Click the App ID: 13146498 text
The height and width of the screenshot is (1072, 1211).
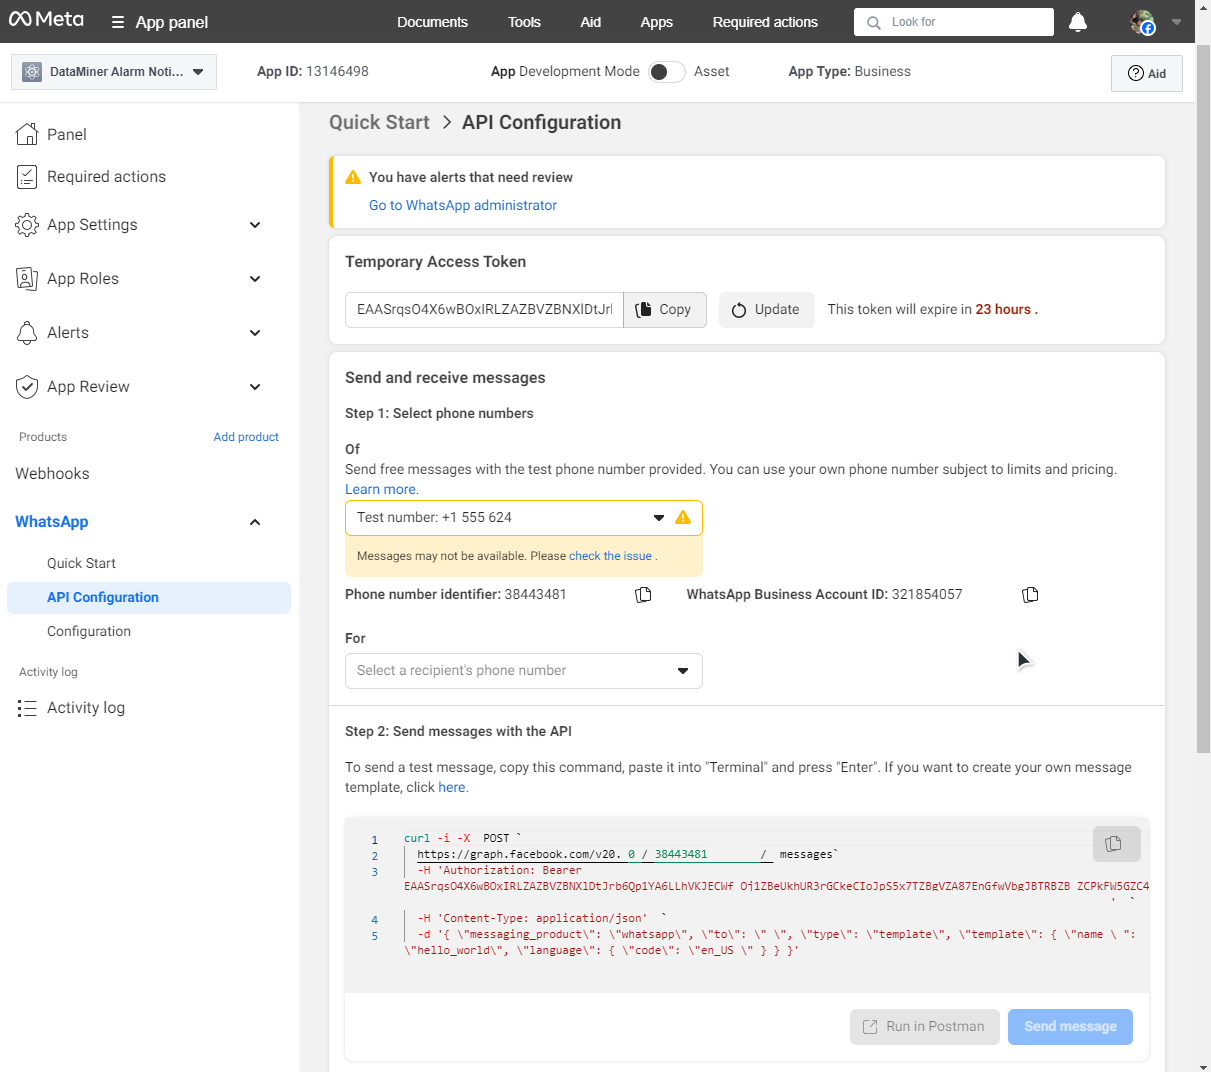tap(313, 72)
